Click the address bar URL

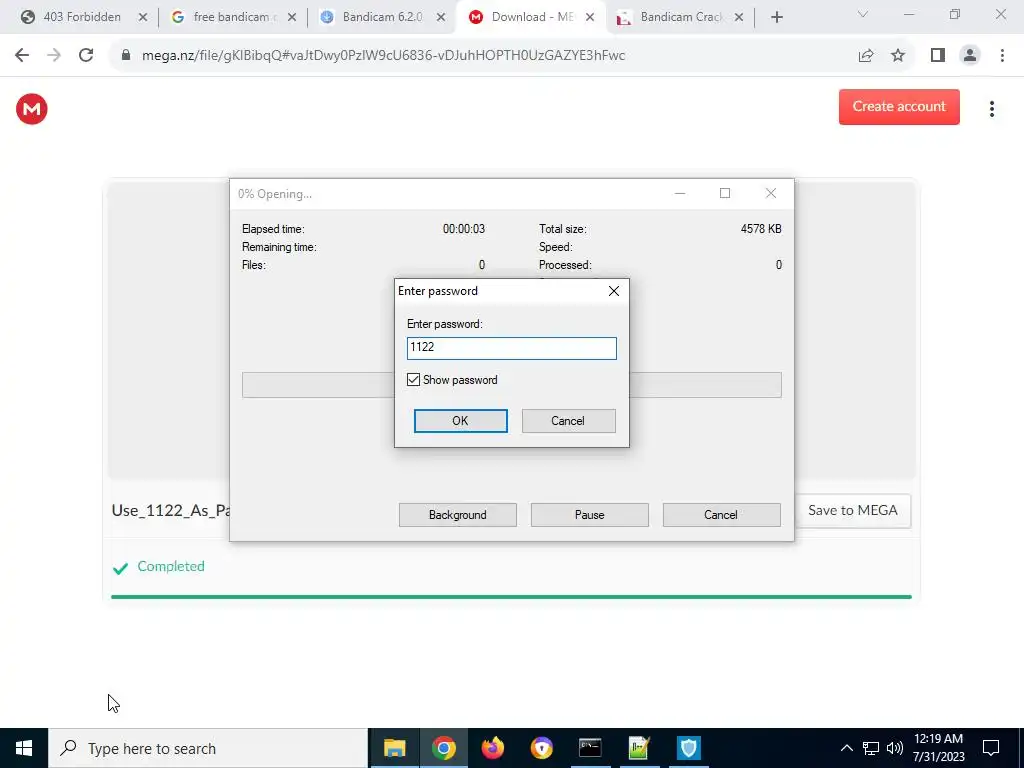click(x=383, y=56)
